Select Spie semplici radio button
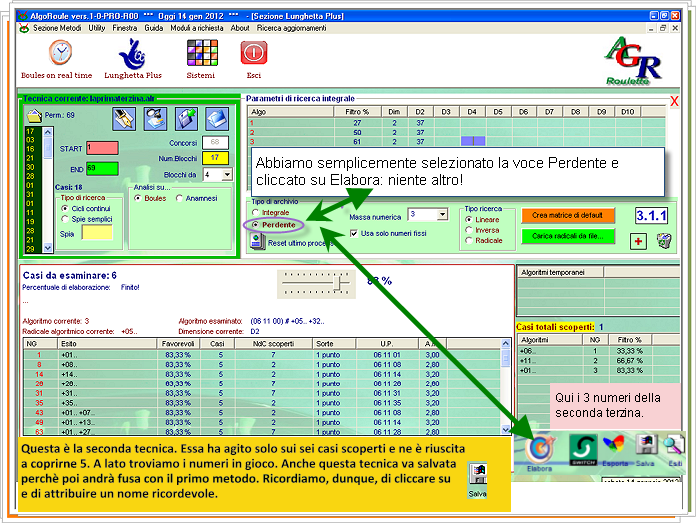Image resolution: width=696 pixels, height=523 pixels. coord(65,219)
